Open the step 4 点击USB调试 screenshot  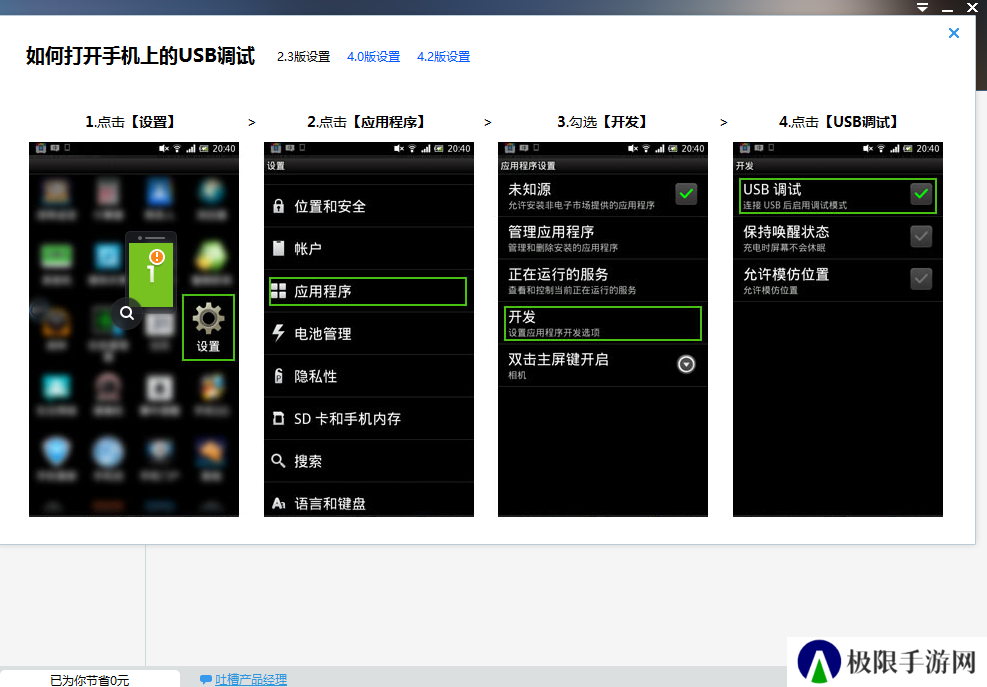(838, 329)
